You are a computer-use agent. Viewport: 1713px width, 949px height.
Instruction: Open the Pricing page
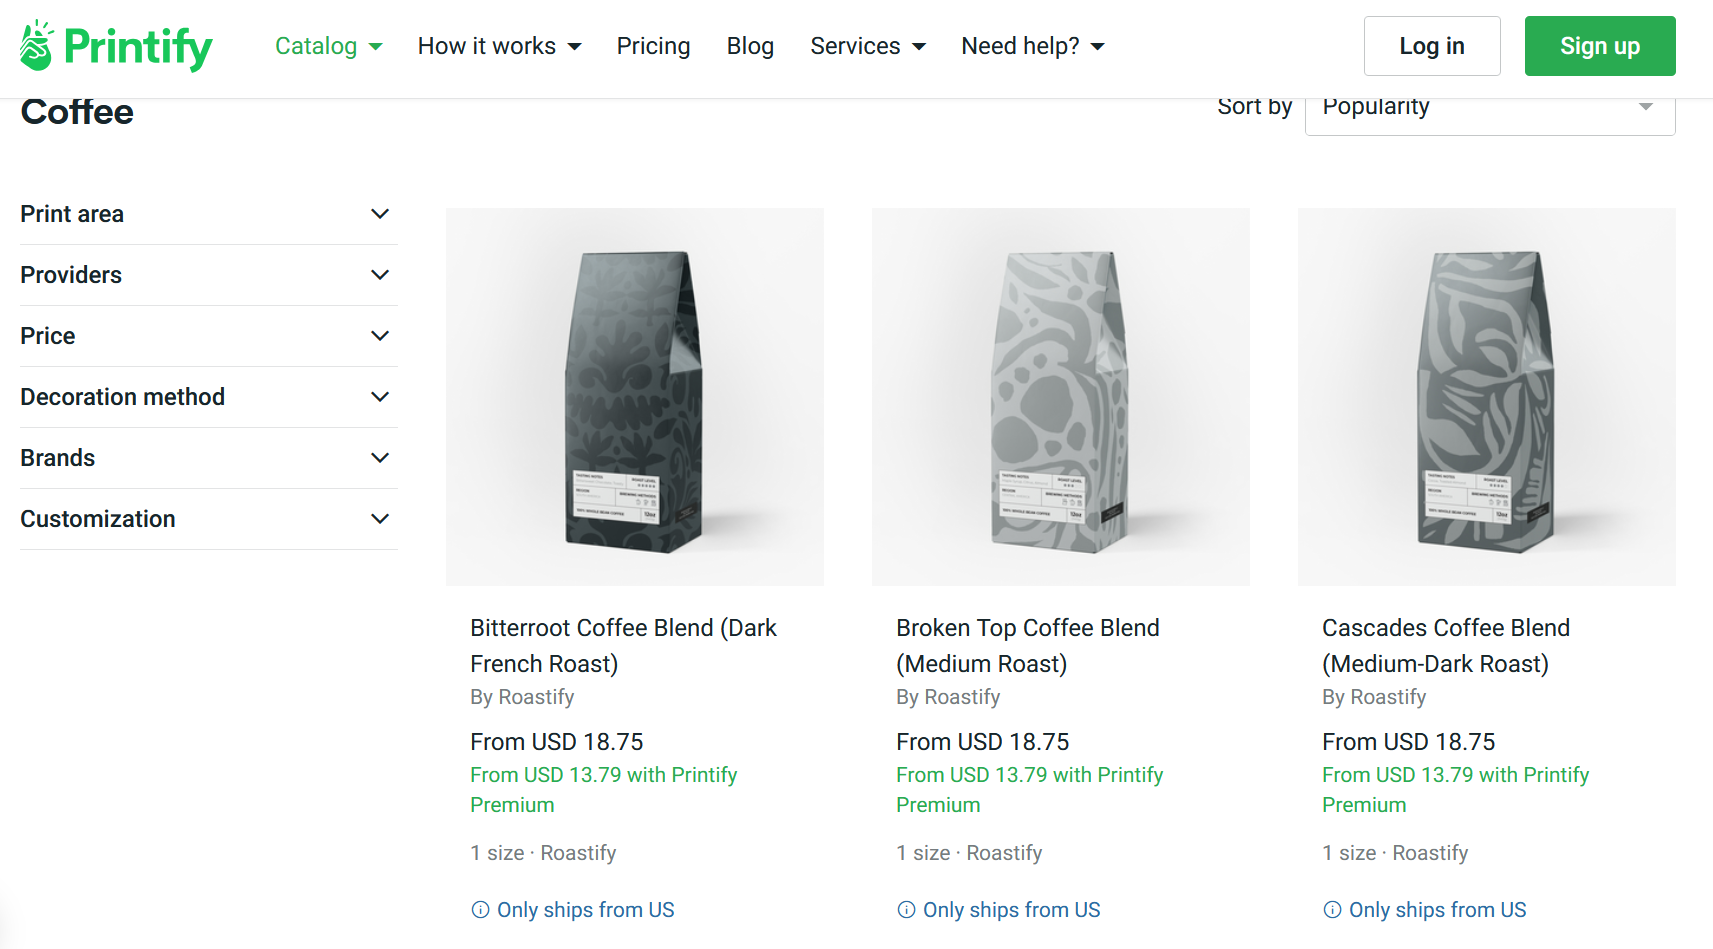click(653, 46)
